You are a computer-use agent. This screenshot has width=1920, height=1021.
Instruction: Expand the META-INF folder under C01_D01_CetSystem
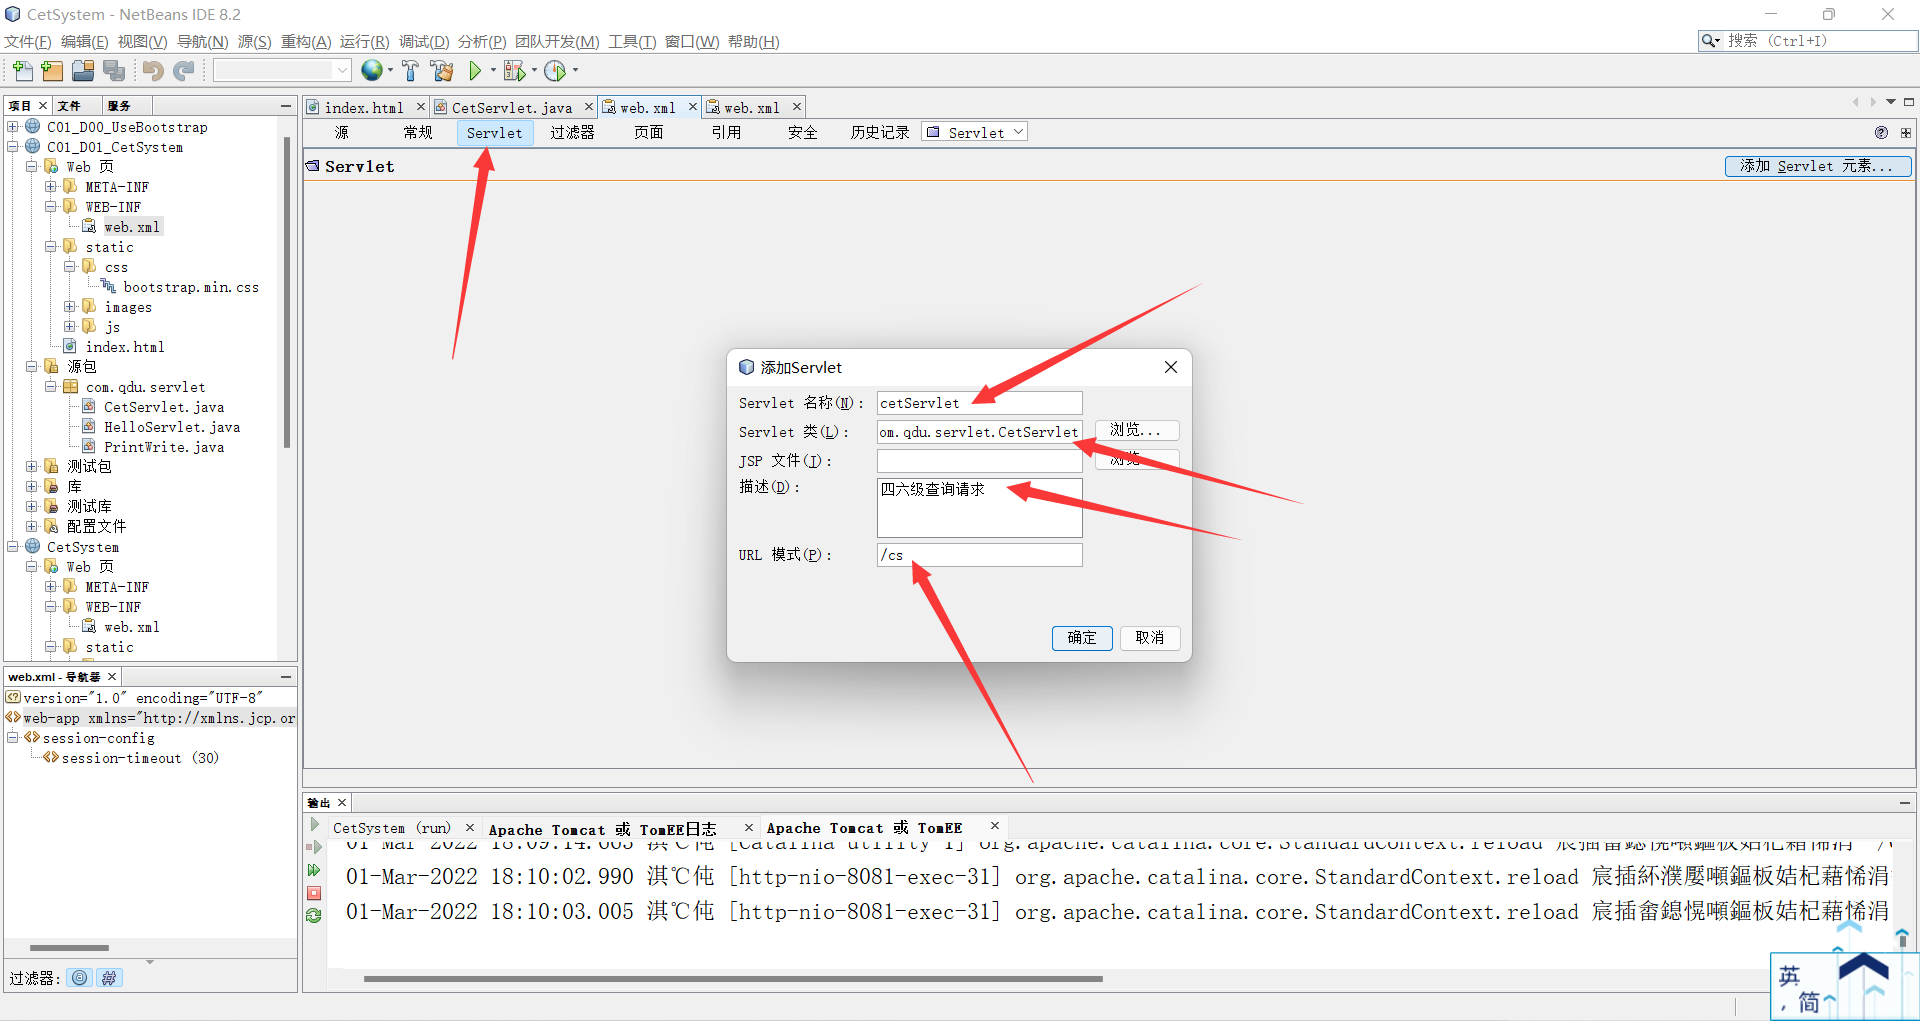(51, 187)
